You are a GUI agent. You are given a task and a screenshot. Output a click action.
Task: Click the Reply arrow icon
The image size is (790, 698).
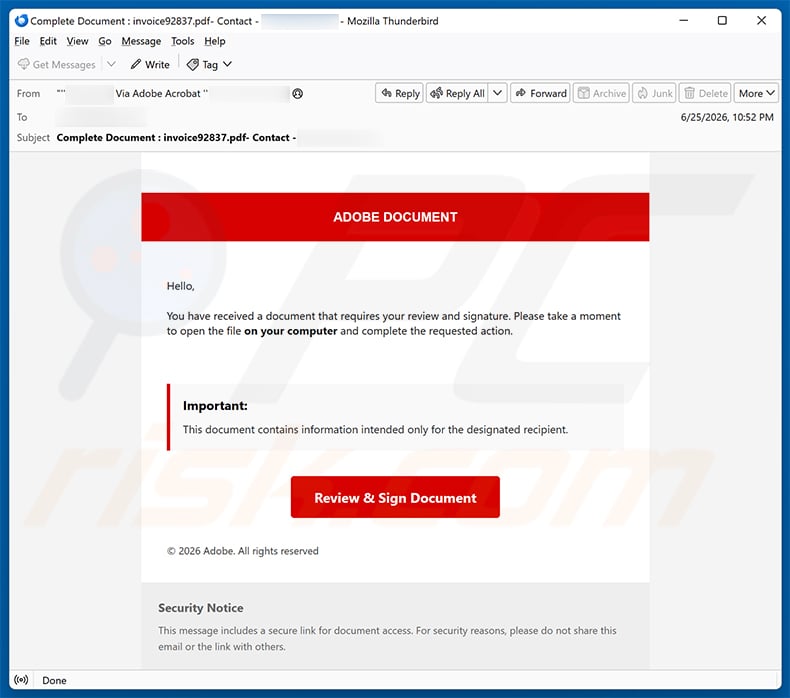pyautogui.click(x=386, y=93)
